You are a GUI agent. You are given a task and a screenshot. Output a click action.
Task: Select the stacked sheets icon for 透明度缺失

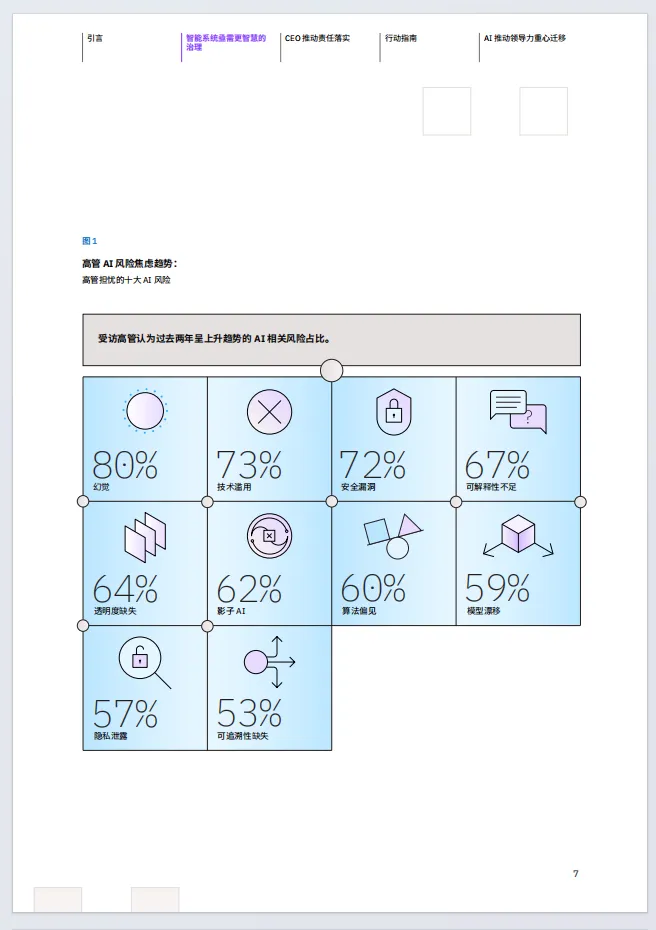point(145,538)
